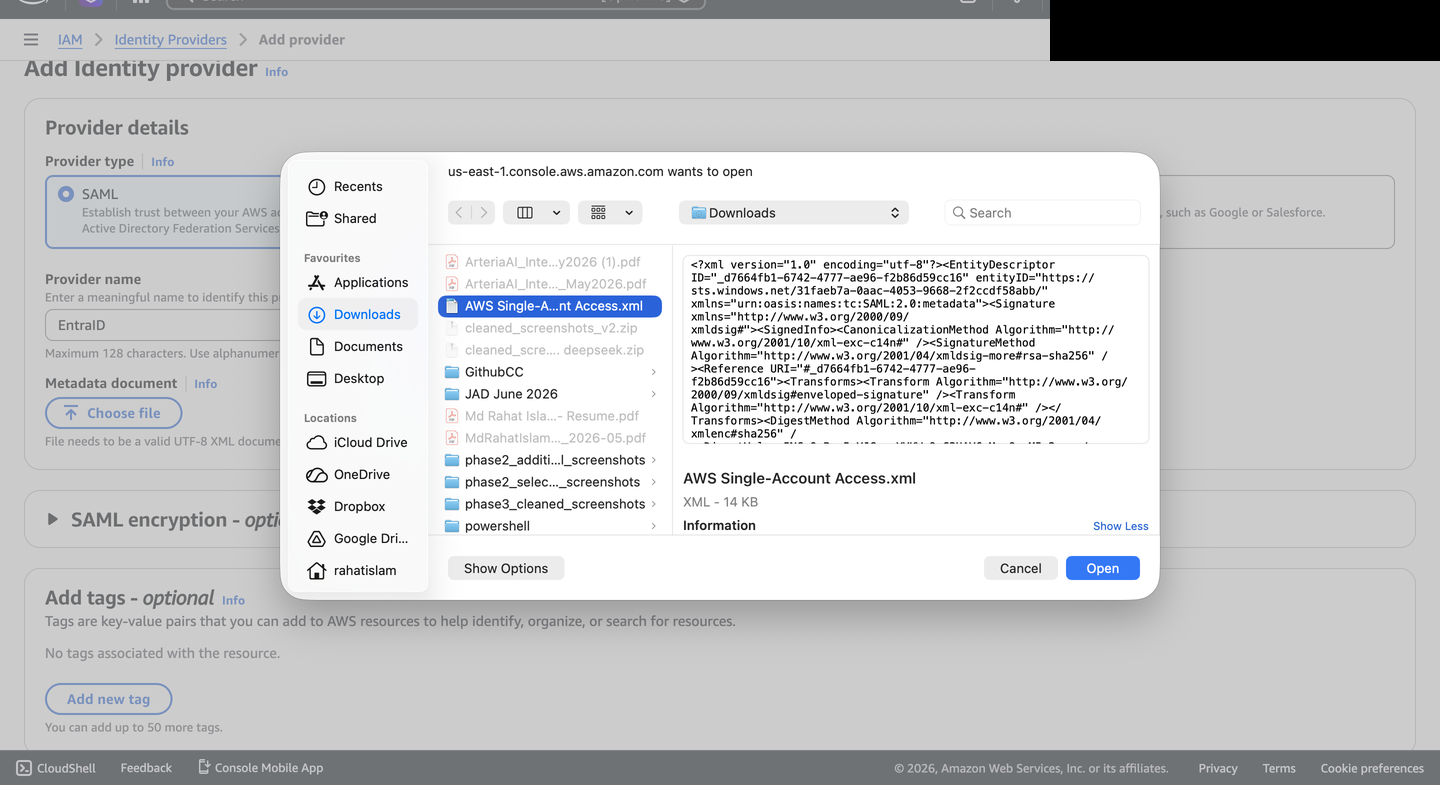The width and height of the screenshot is (1440, 785).
Task: Expand the JAD June 2026 folder
Action: pos(654,394)
